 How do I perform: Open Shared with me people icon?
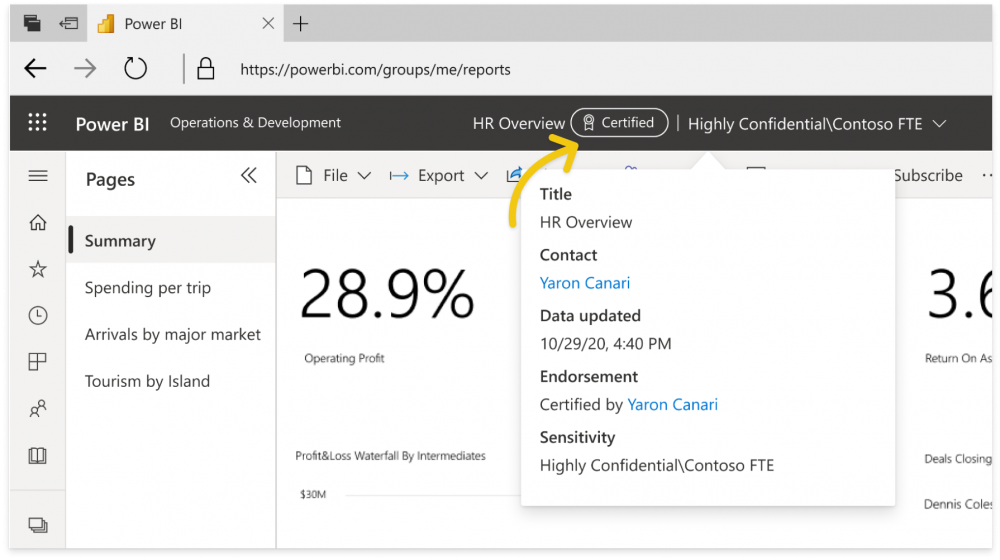[38, 409]
